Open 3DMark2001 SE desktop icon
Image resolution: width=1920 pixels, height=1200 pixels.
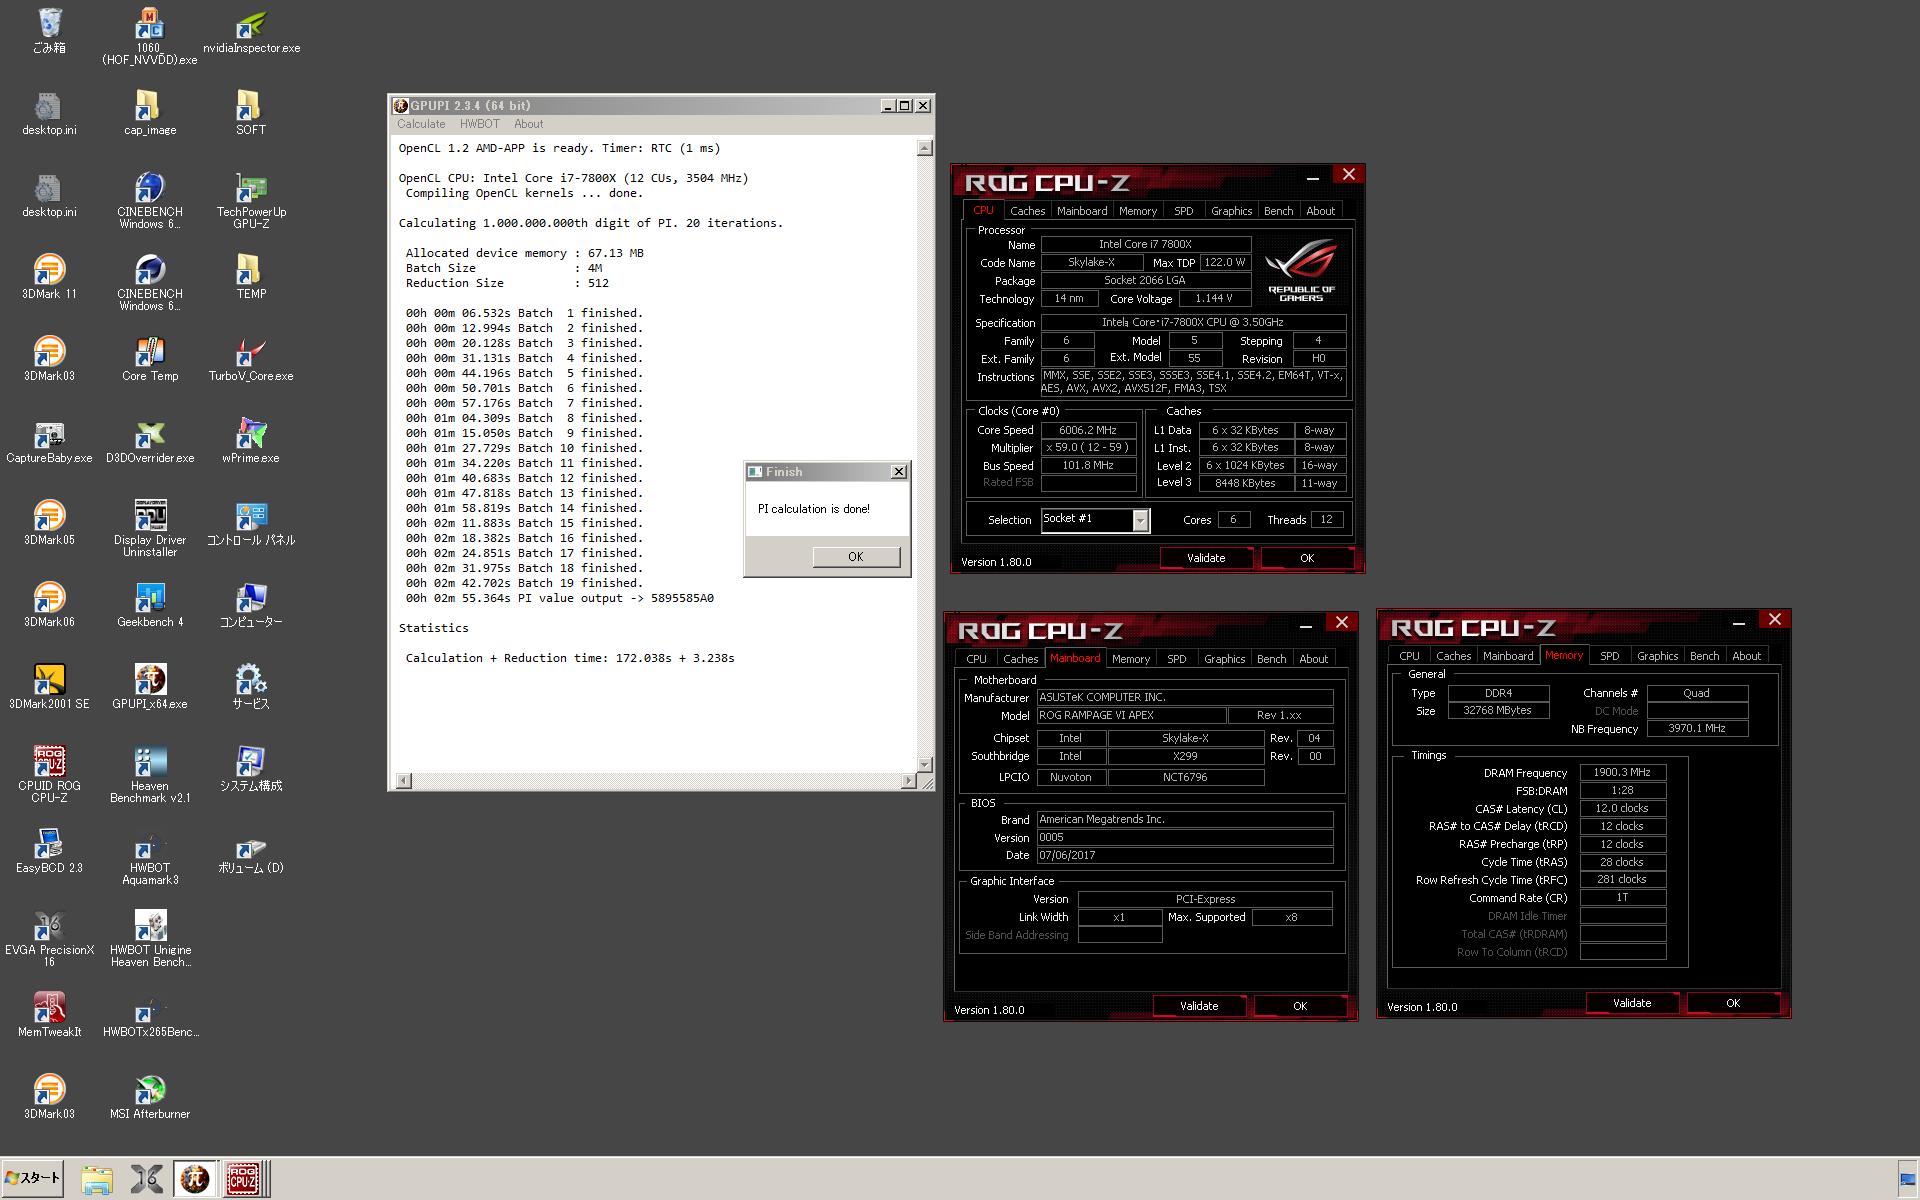49,687
